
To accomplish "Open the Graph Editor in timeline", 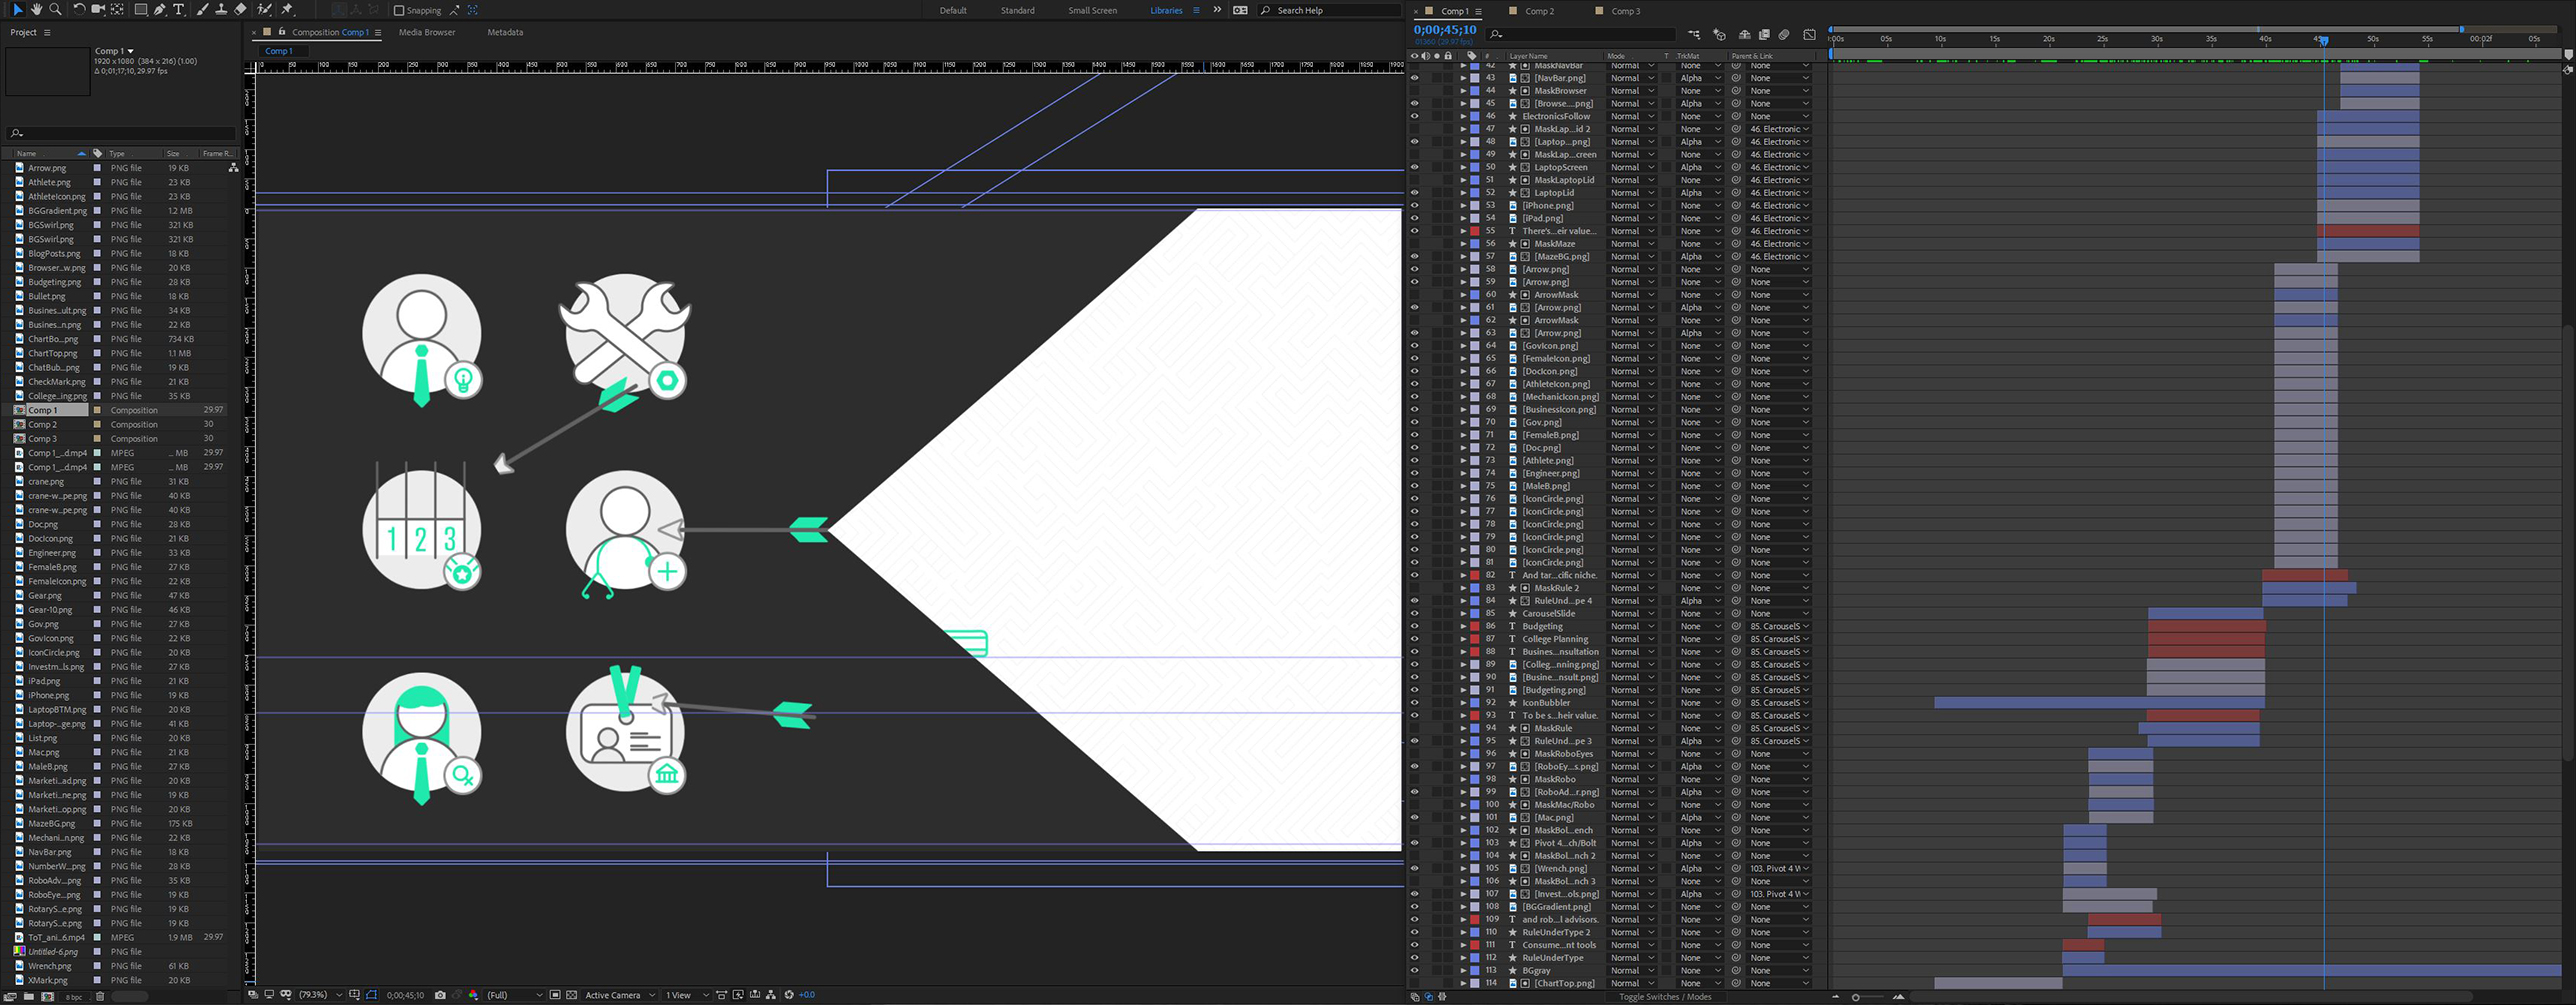I will 1809,35.
